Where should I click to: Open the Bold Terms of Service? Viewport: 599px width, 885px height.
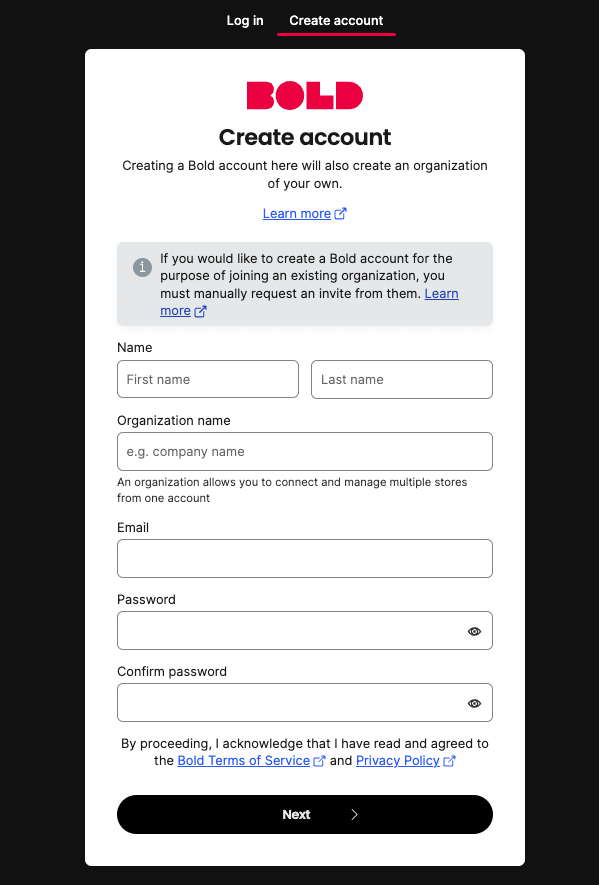244,760
